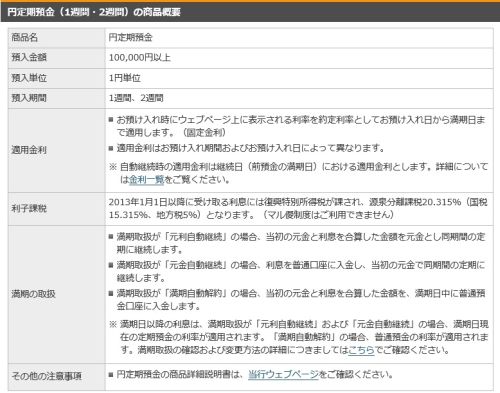Screen dimensions: 500x393
Task: Click the 円定期預金 product name value
Action: [130, 38]
